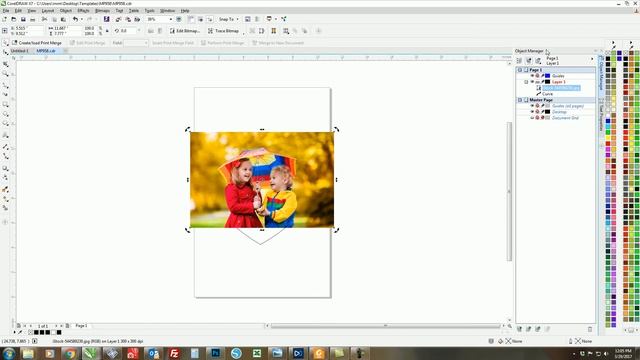The image size is (640, 360).
Task: Click Layer Manager View icon in Object Manager
Action: coord(538,60)
